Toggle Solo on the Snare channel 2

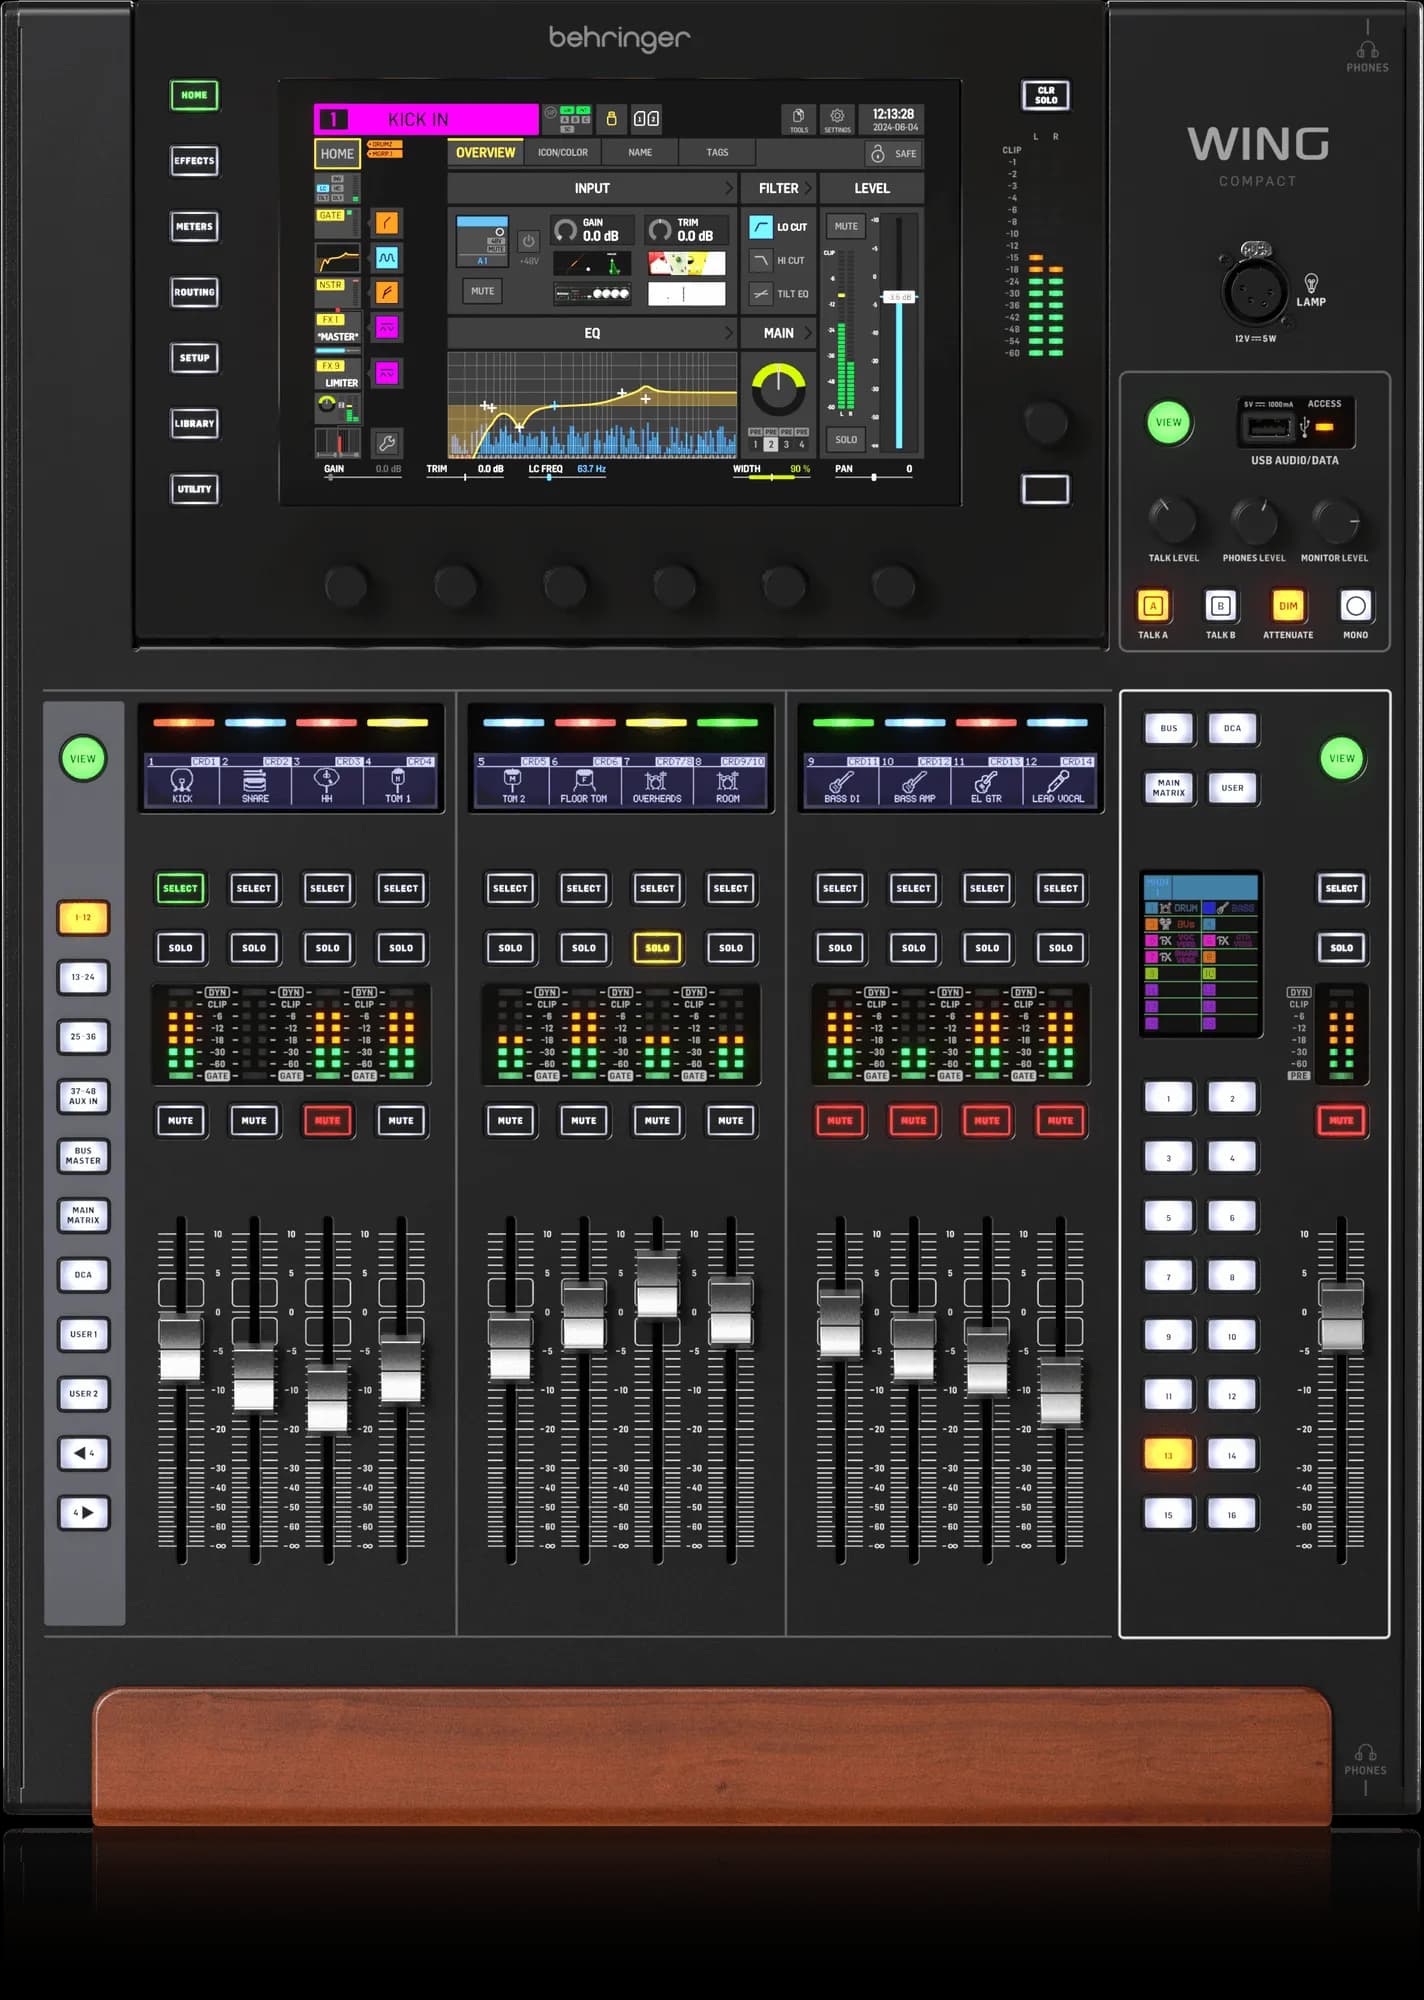[x=254, y=948]
